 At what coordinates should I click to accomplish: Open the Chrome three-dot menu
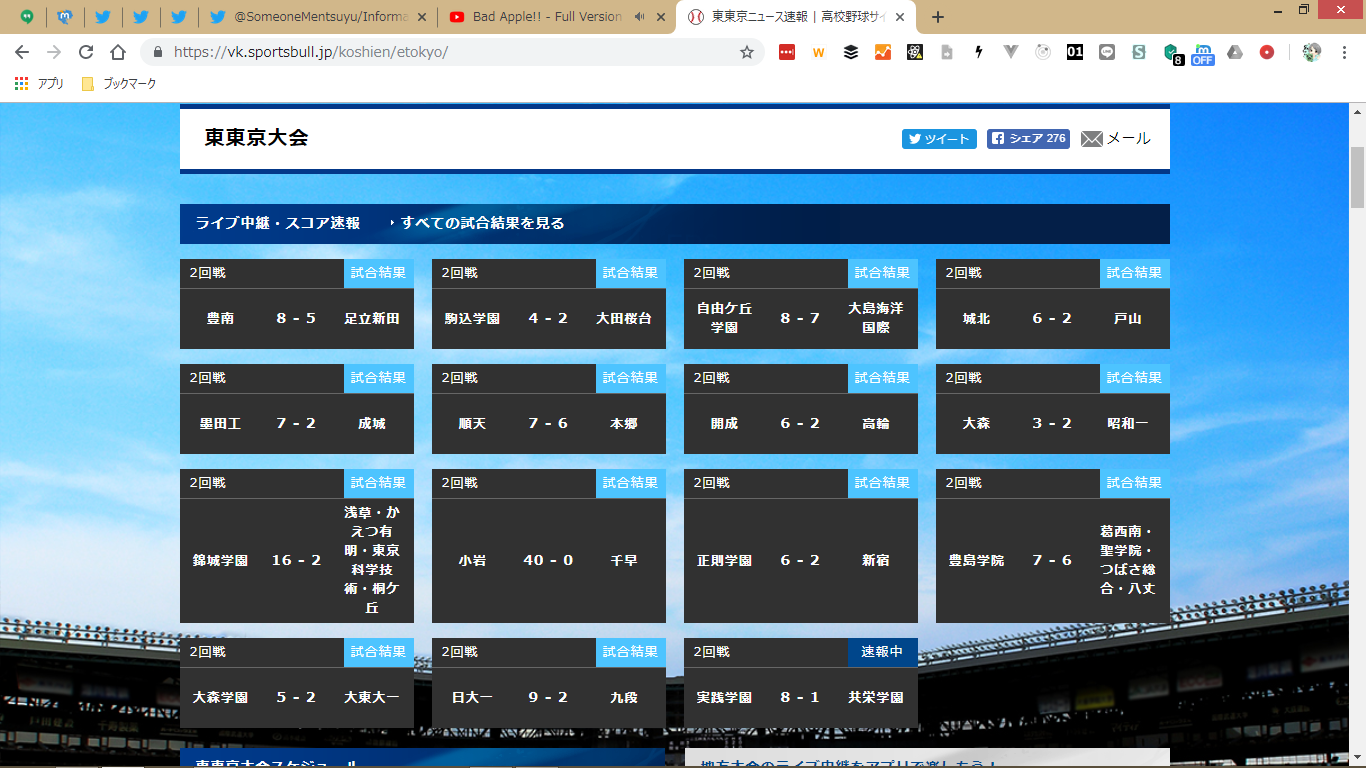click(x=1345, y=52)
